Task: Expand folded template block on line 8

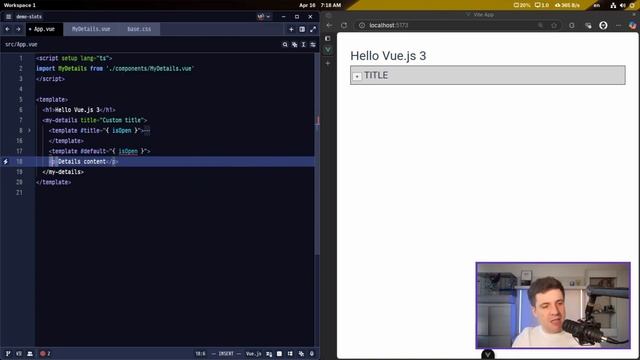Action: point(29,131)
